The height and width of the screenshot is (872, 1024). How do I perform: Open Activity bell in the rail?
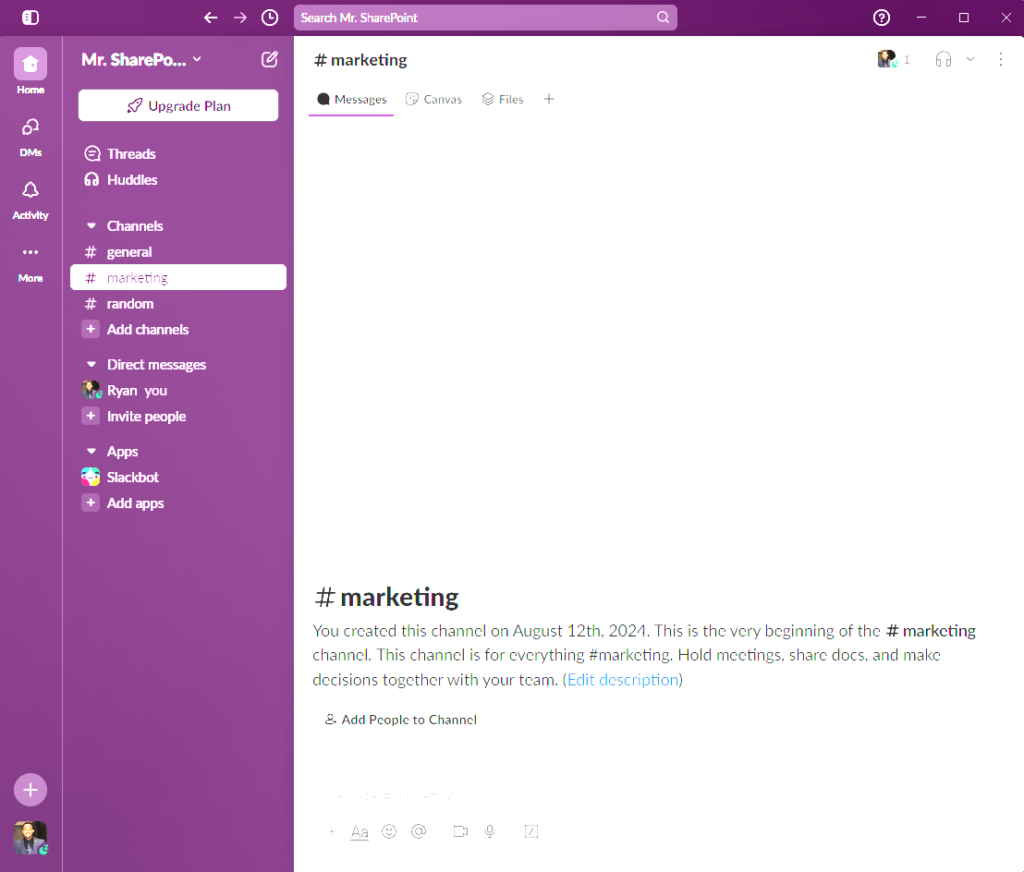click(30, 201)
